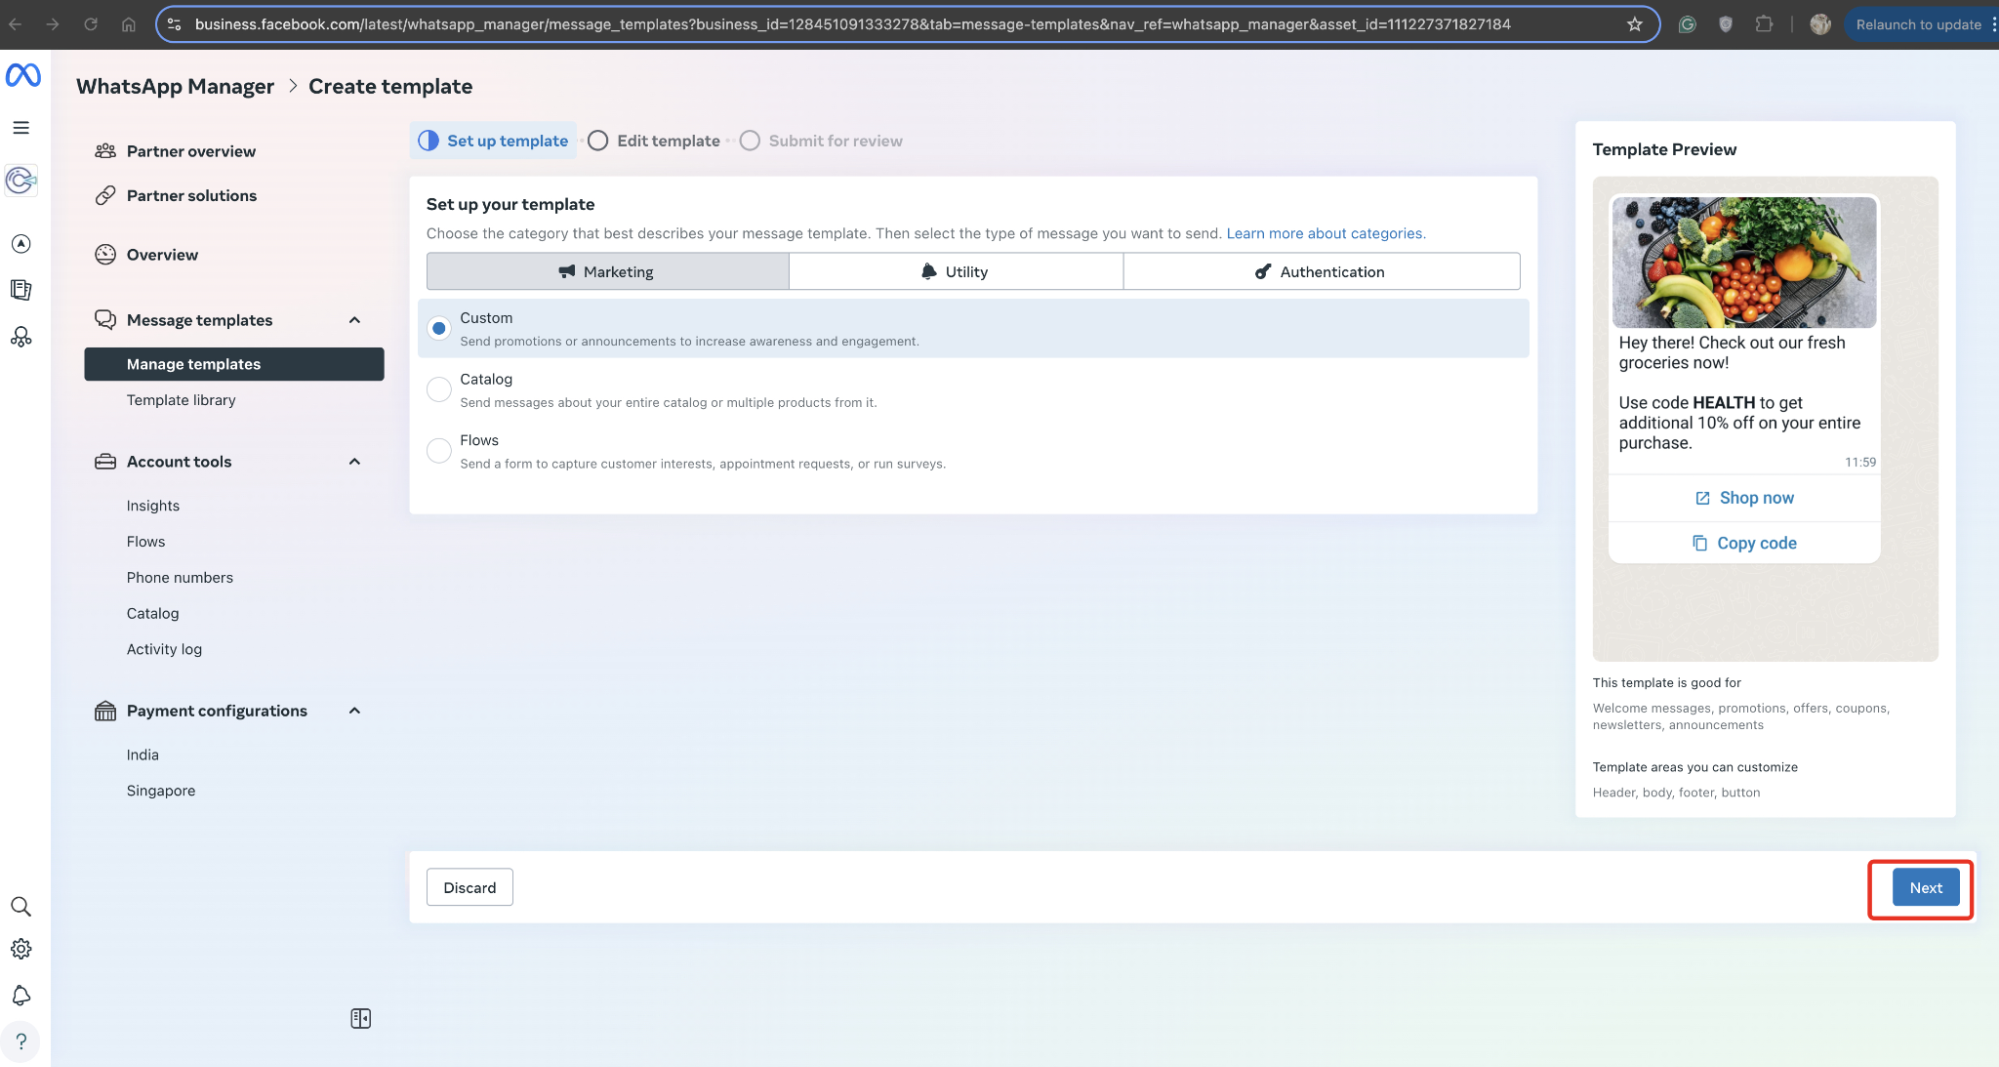Image resolution: width=1999 pixels, height=1067 pixels.
Task: Open Catalog under Account tools
Action: [x=153, y=614]
